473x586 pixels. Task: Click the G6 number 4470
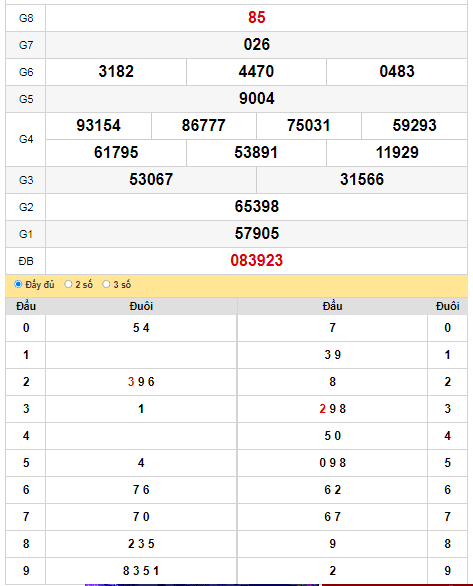point(256,71)
